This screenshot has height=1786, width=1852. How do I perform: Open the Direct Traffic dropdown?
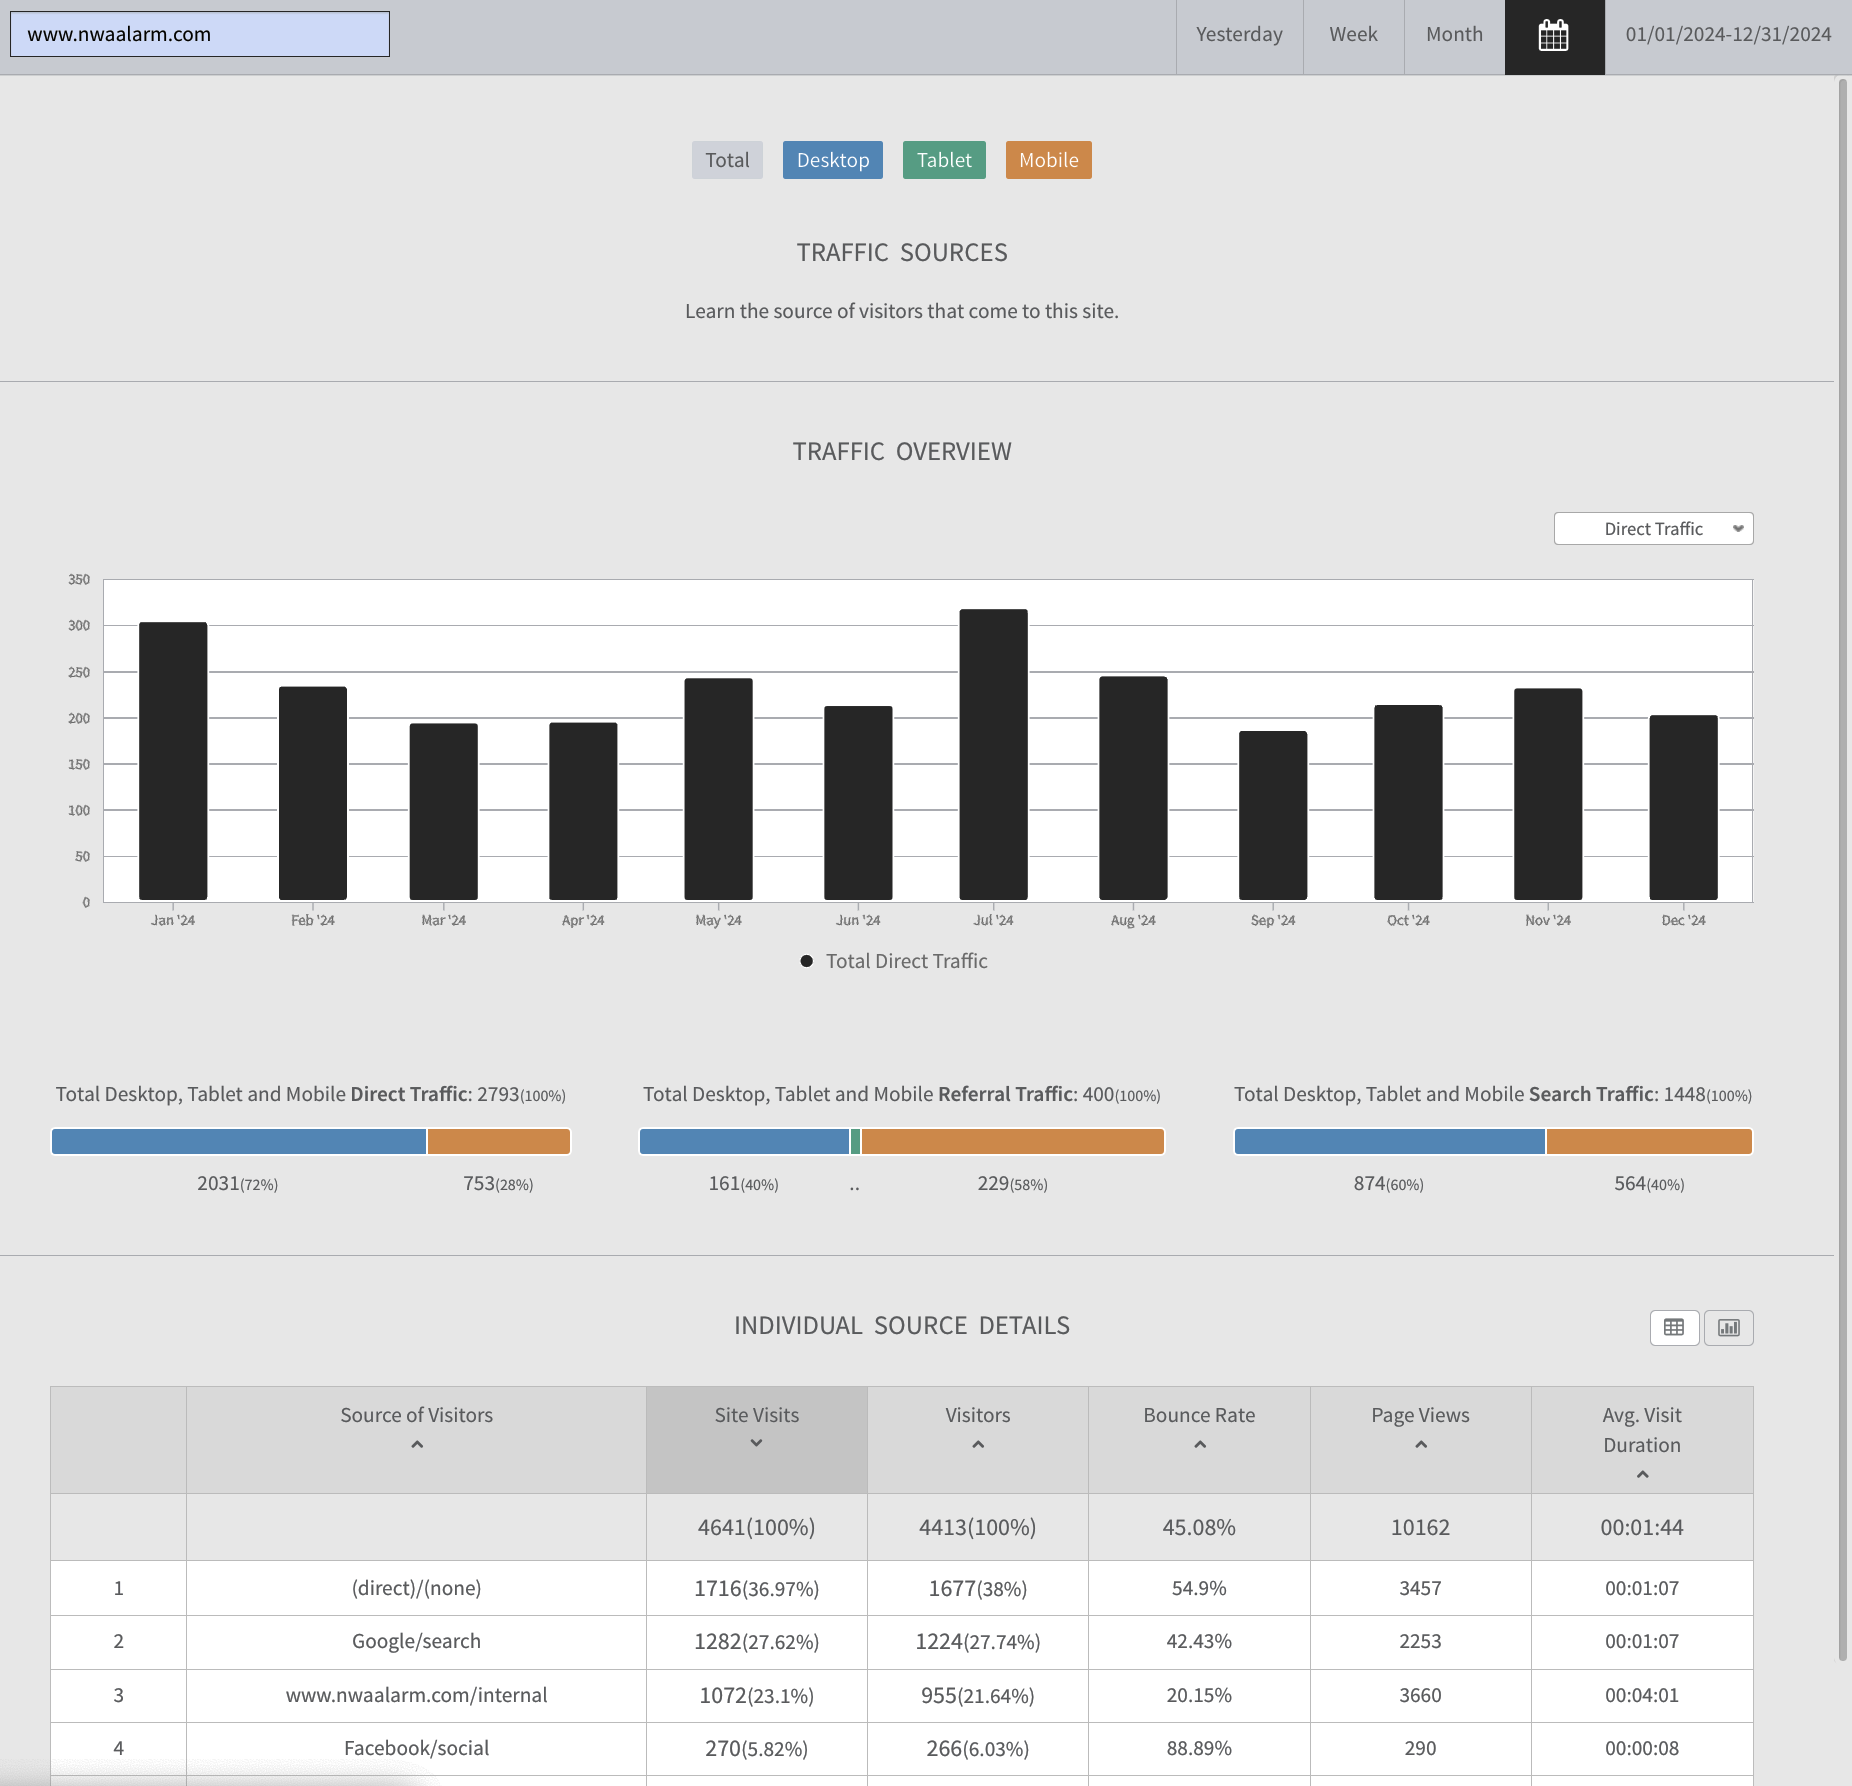(1654, 529)
